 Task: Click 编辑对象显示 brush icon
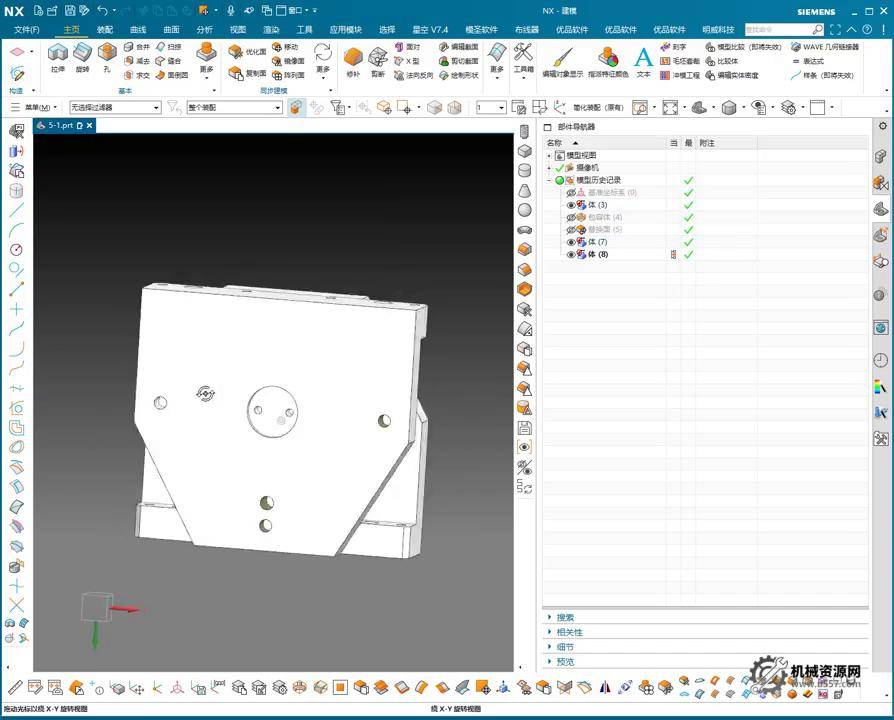pos(562,58)
